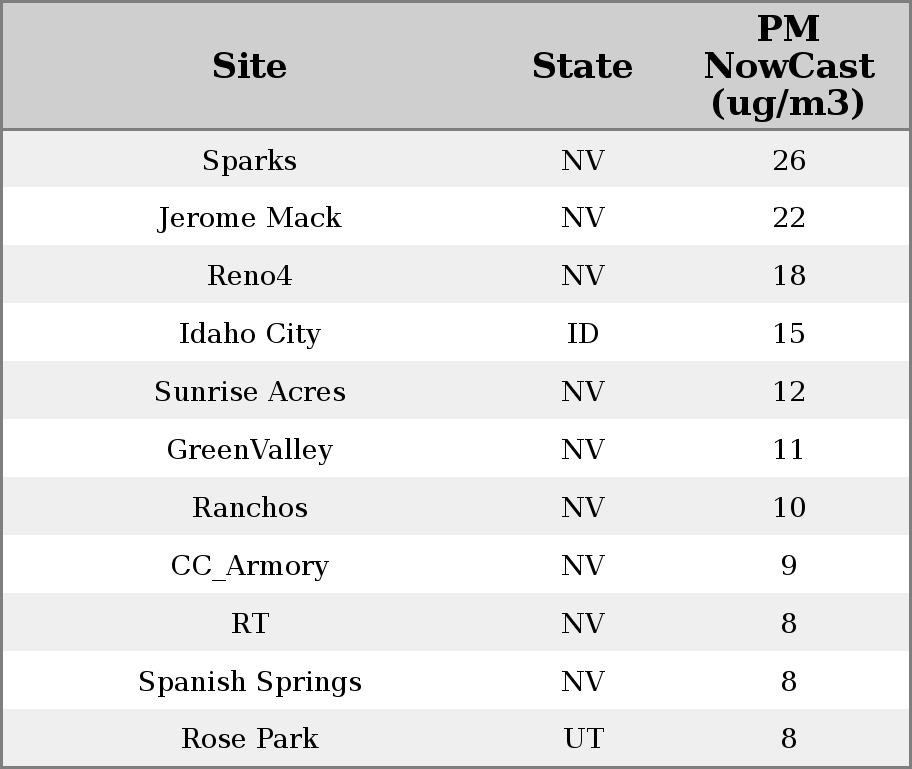Select the PM value 26 for Sparks
Viewport: 912px width, 769px height.
point(788,160)
